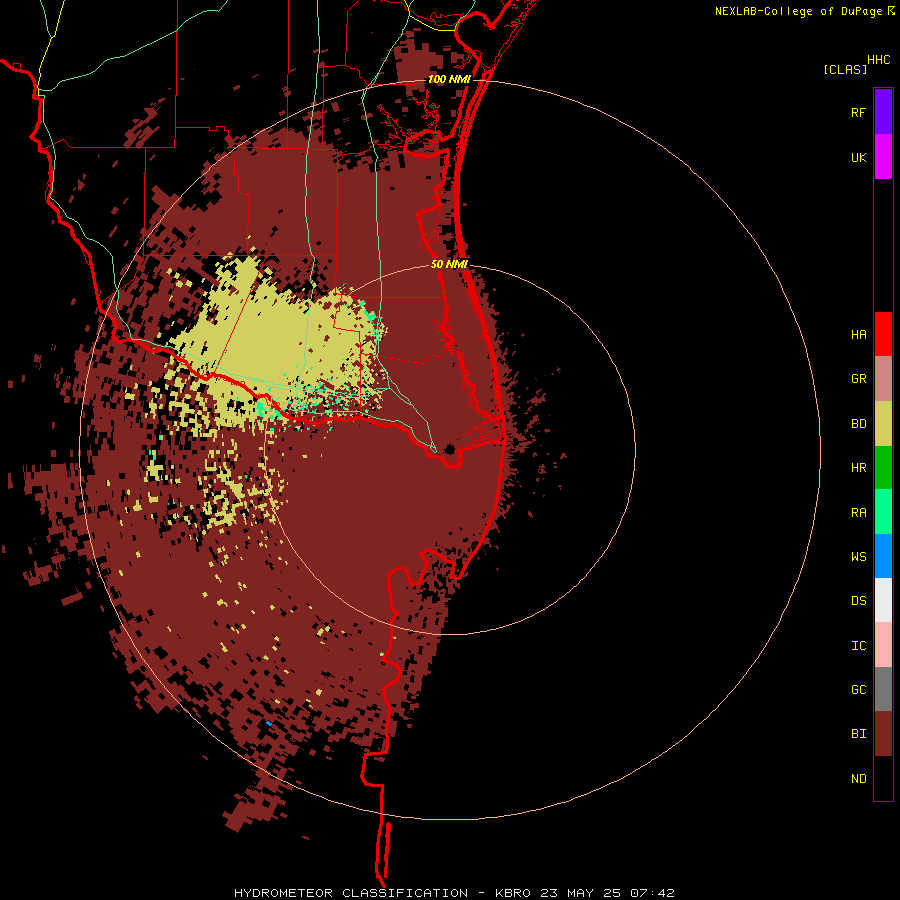Click the RF legend label
The width and height of the screenshot is (900, 900).
click(x=858, y=112)
